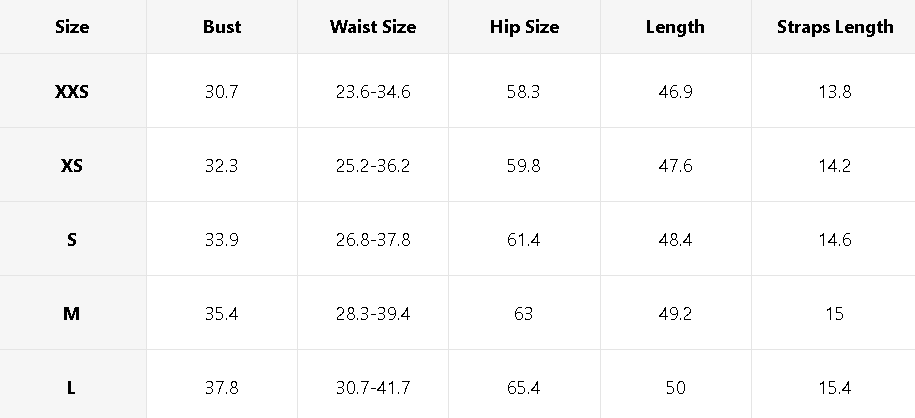This screenshot has height=418, width=915.
Task: Select the XS size row label
Action: click(72, 166)
